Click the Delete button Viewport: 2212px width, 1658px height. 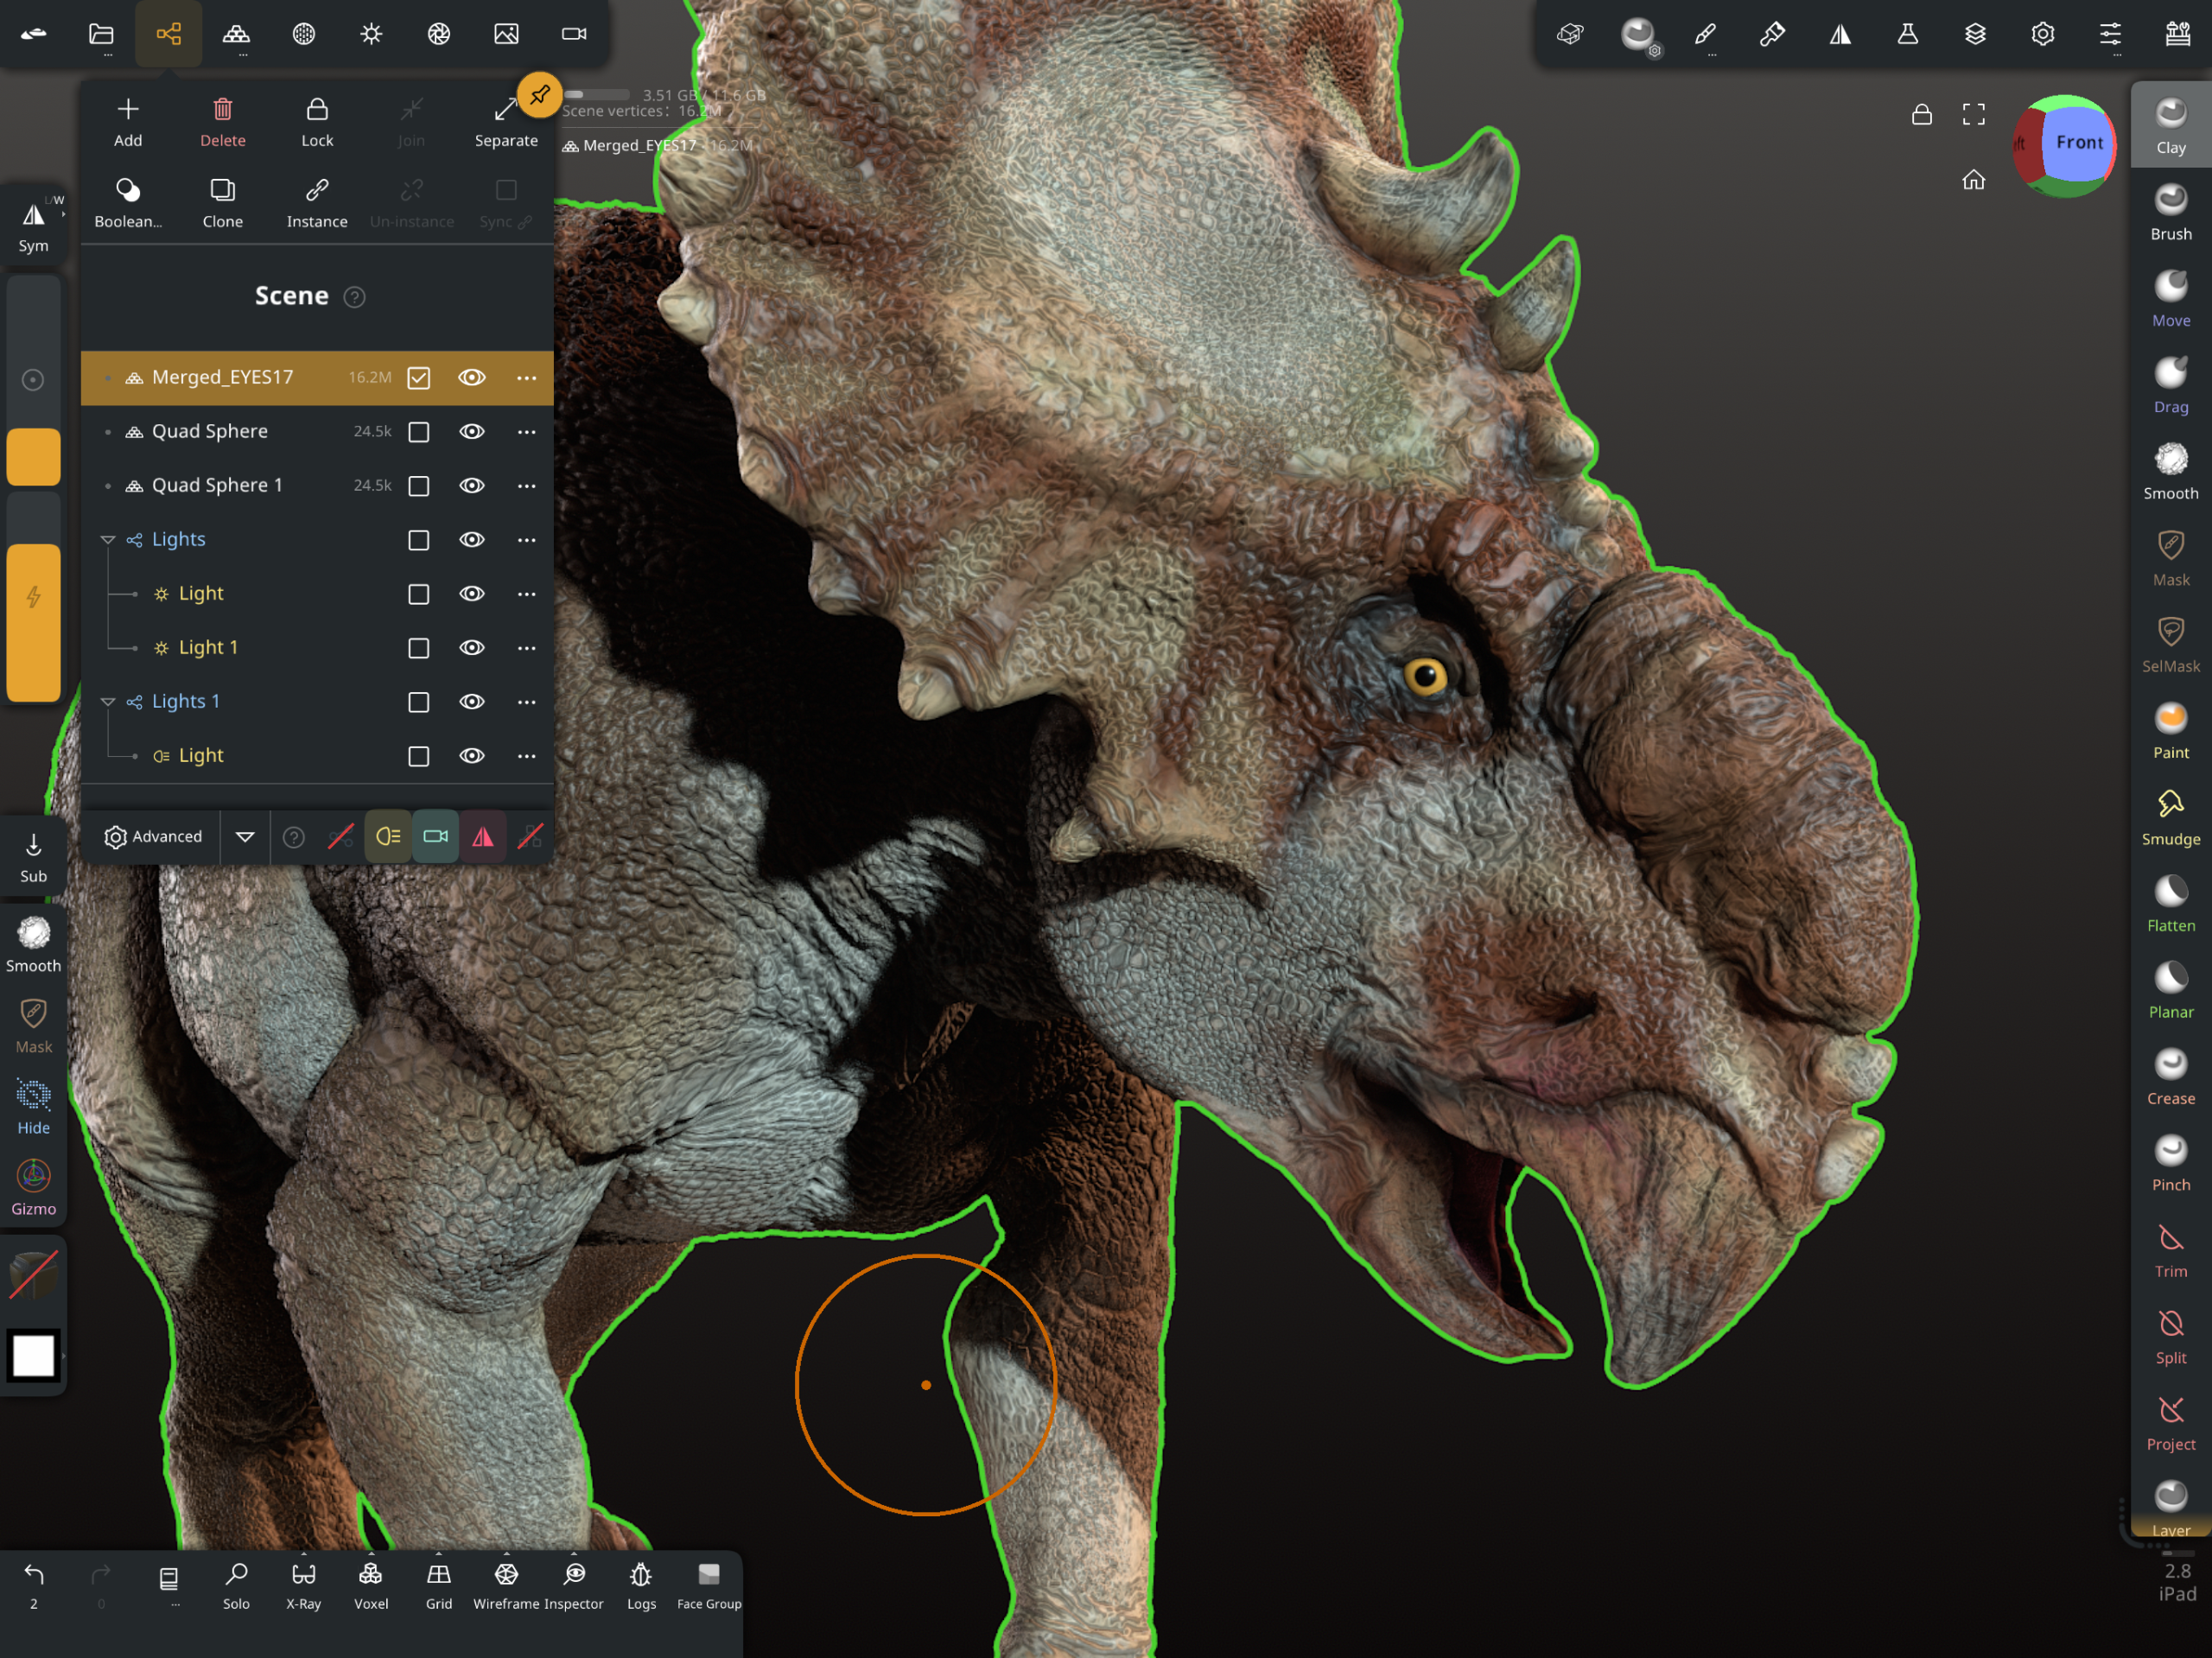pyautogui.click(x=222, y=122)
